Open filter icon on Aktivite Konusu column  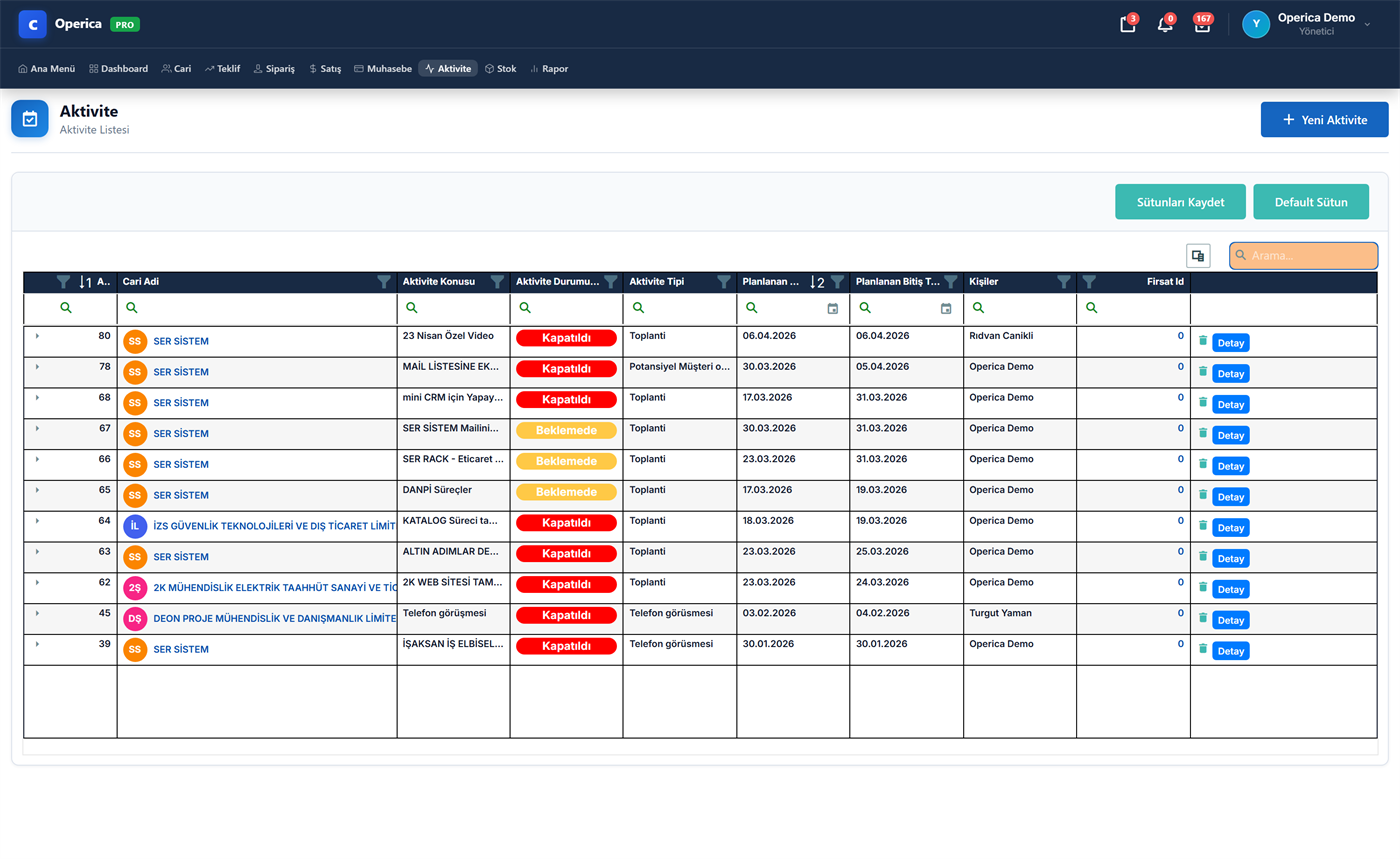pyautogui.click(x=497, y=282)
